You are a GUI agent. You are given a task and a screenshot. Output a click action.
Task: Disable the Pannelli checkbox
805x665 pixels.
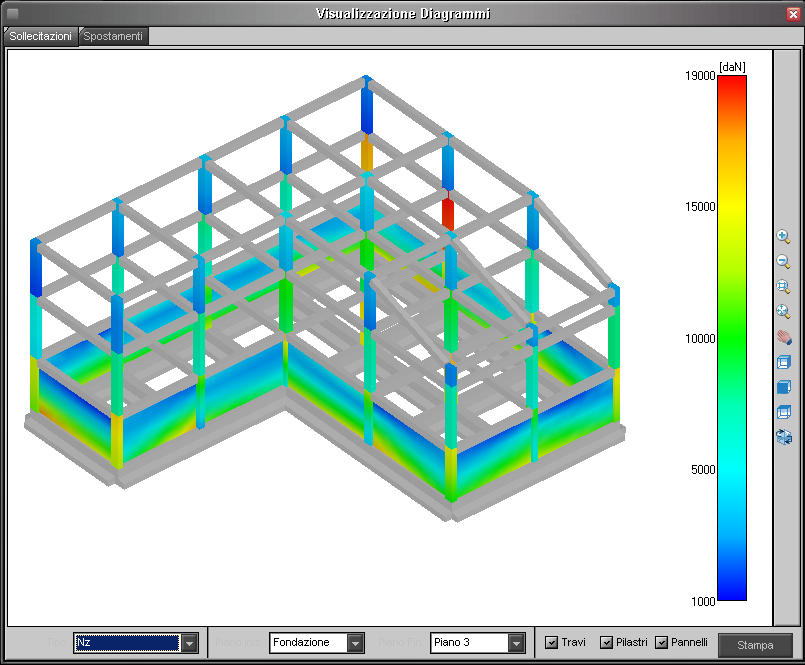661,642
